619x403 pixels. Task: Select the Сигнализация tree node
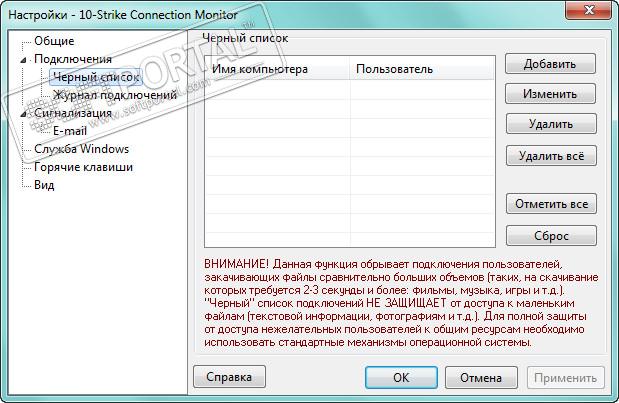pyautogui.click(x=73, y=113)
